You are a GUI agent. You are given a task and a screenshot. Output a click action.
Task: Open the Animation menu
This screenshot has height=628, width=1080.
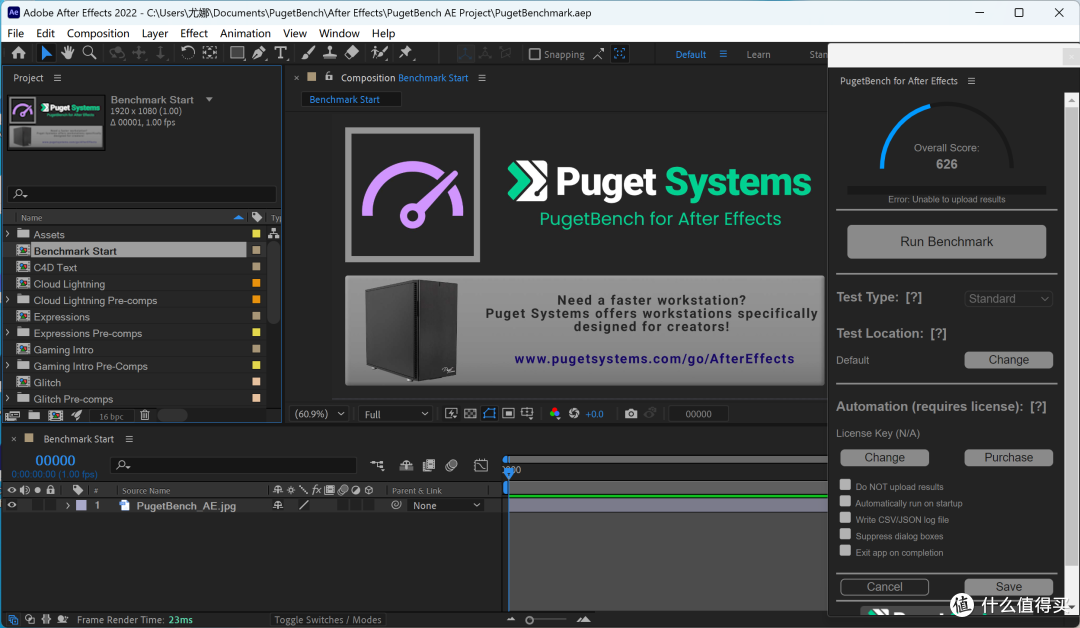click(x=245, y=33)
